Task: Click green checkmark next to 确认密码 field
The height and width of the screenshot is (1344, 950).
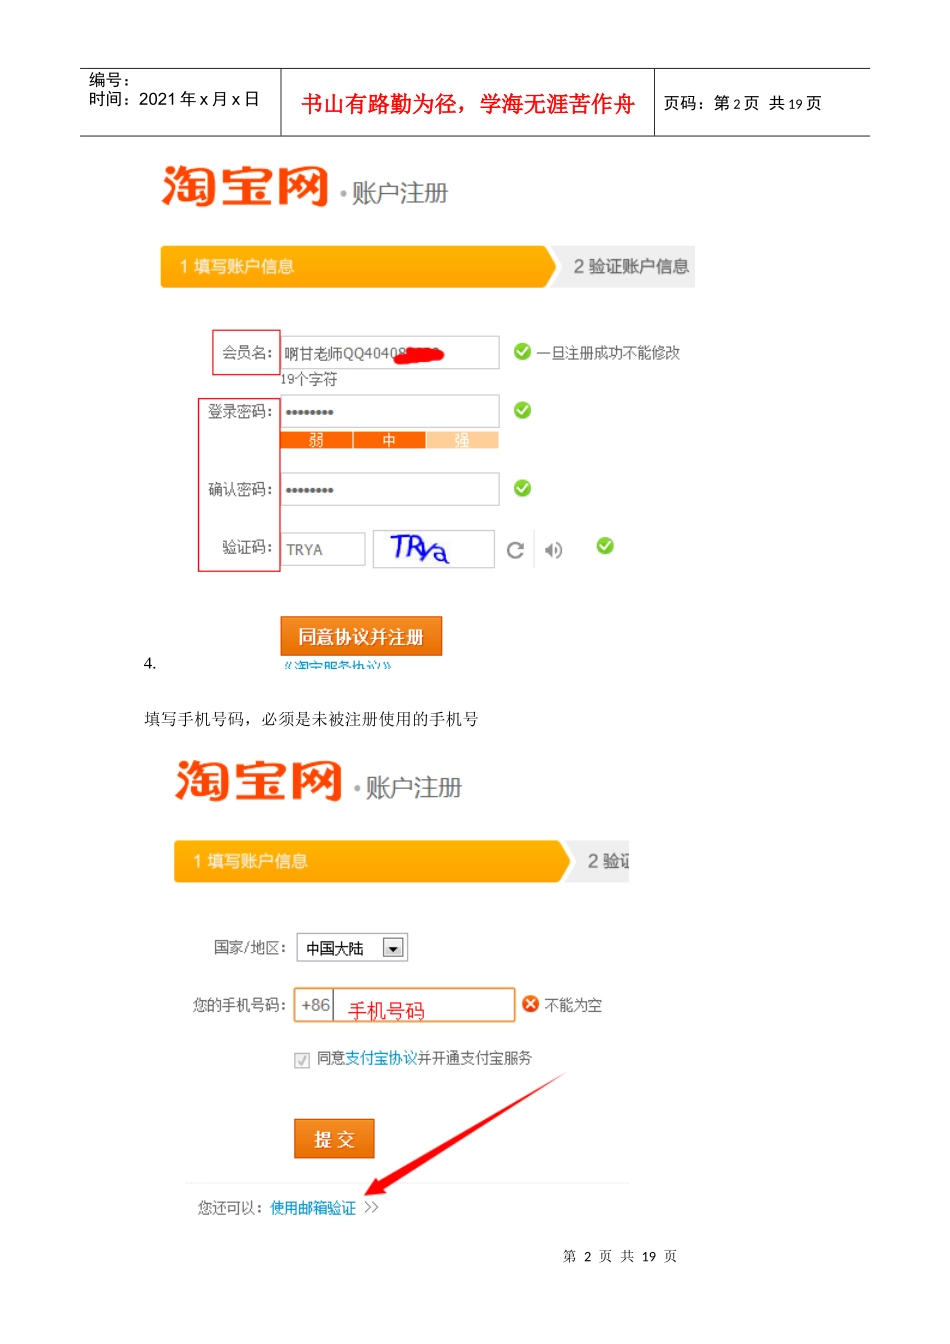Action: coord(522,488)
